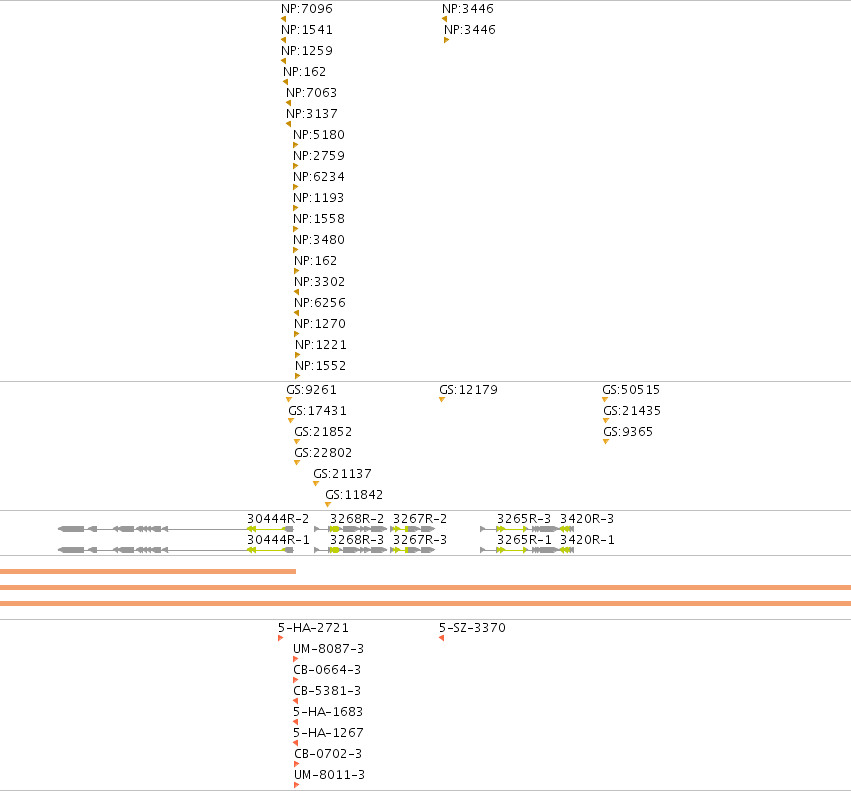The height and width of the screenshot is (791, 851).
Task: Click the red triangle under CB-0702-3
Action: click(x=296, y=764)
